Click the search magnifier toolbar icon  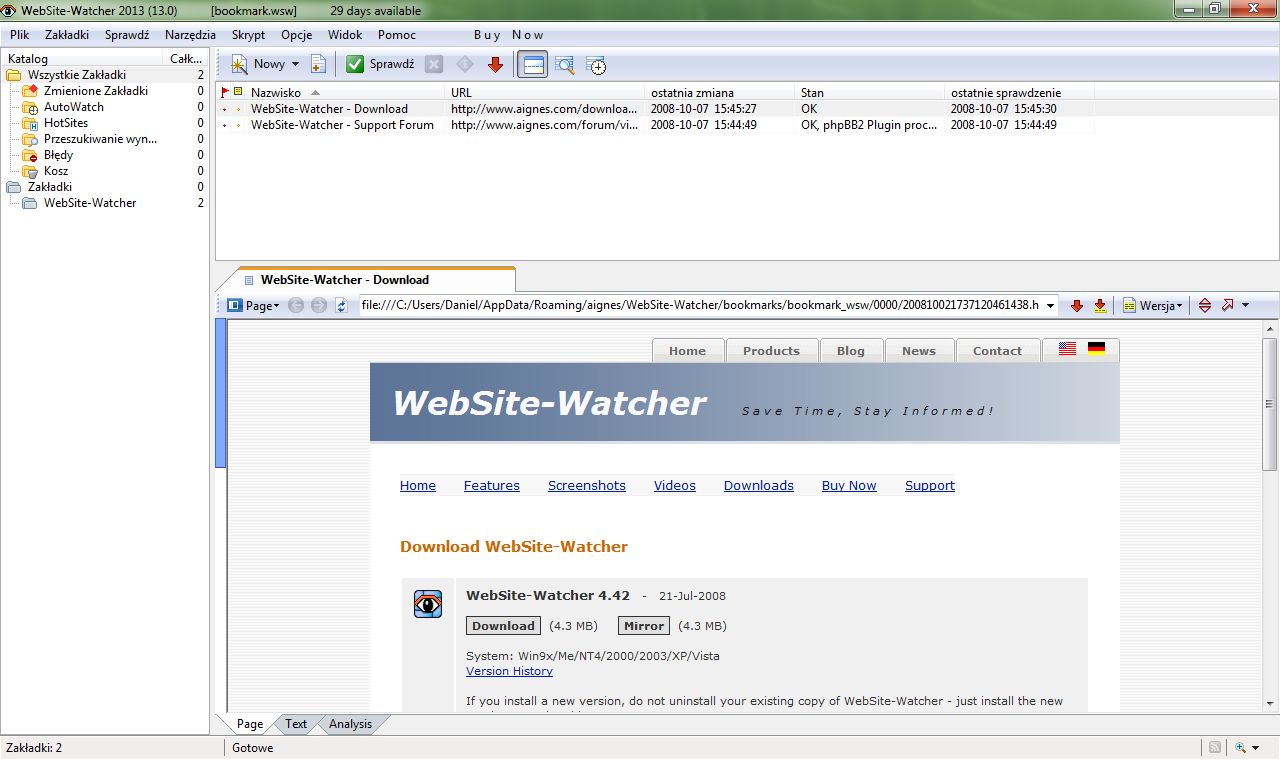click(565, 65)
